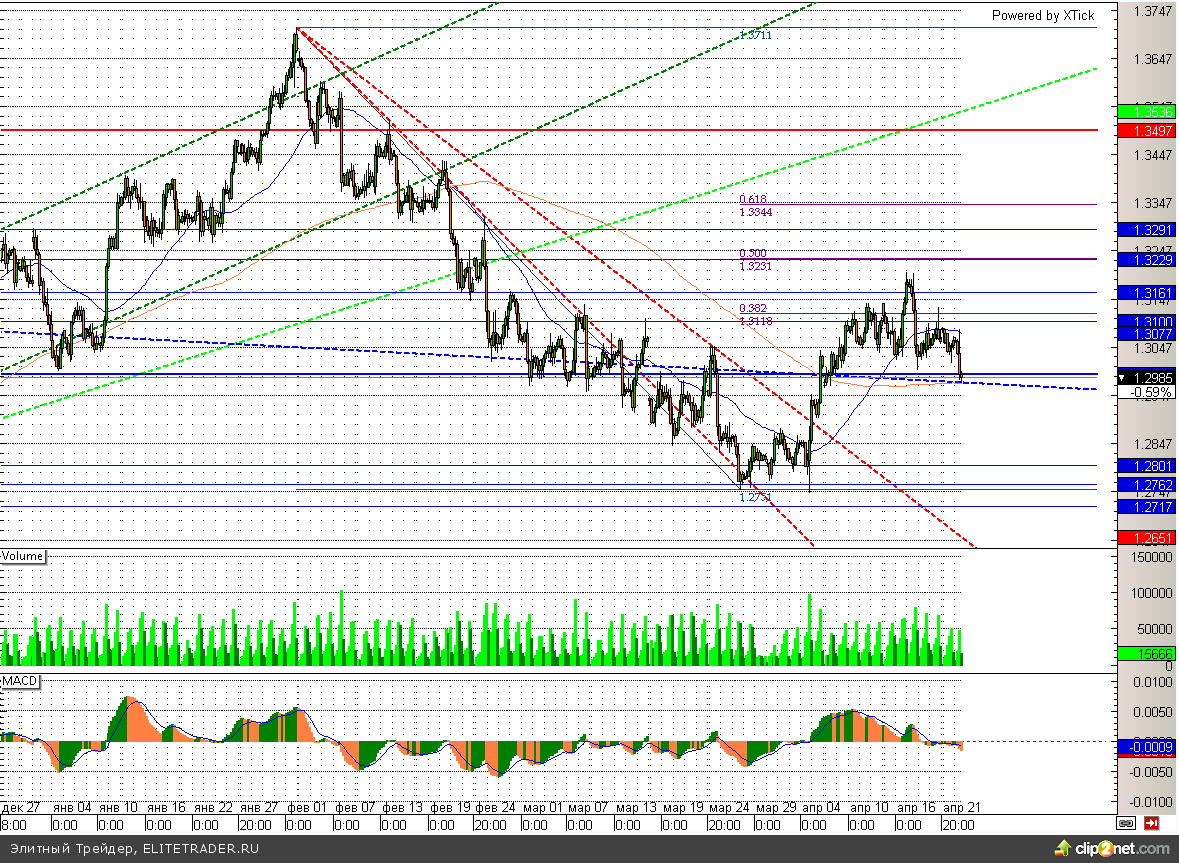Image resolution: width=1179 pixels, height=863 pixels.
Task: Click the 'мар 24' date axis label
Action: pos(729,807)
